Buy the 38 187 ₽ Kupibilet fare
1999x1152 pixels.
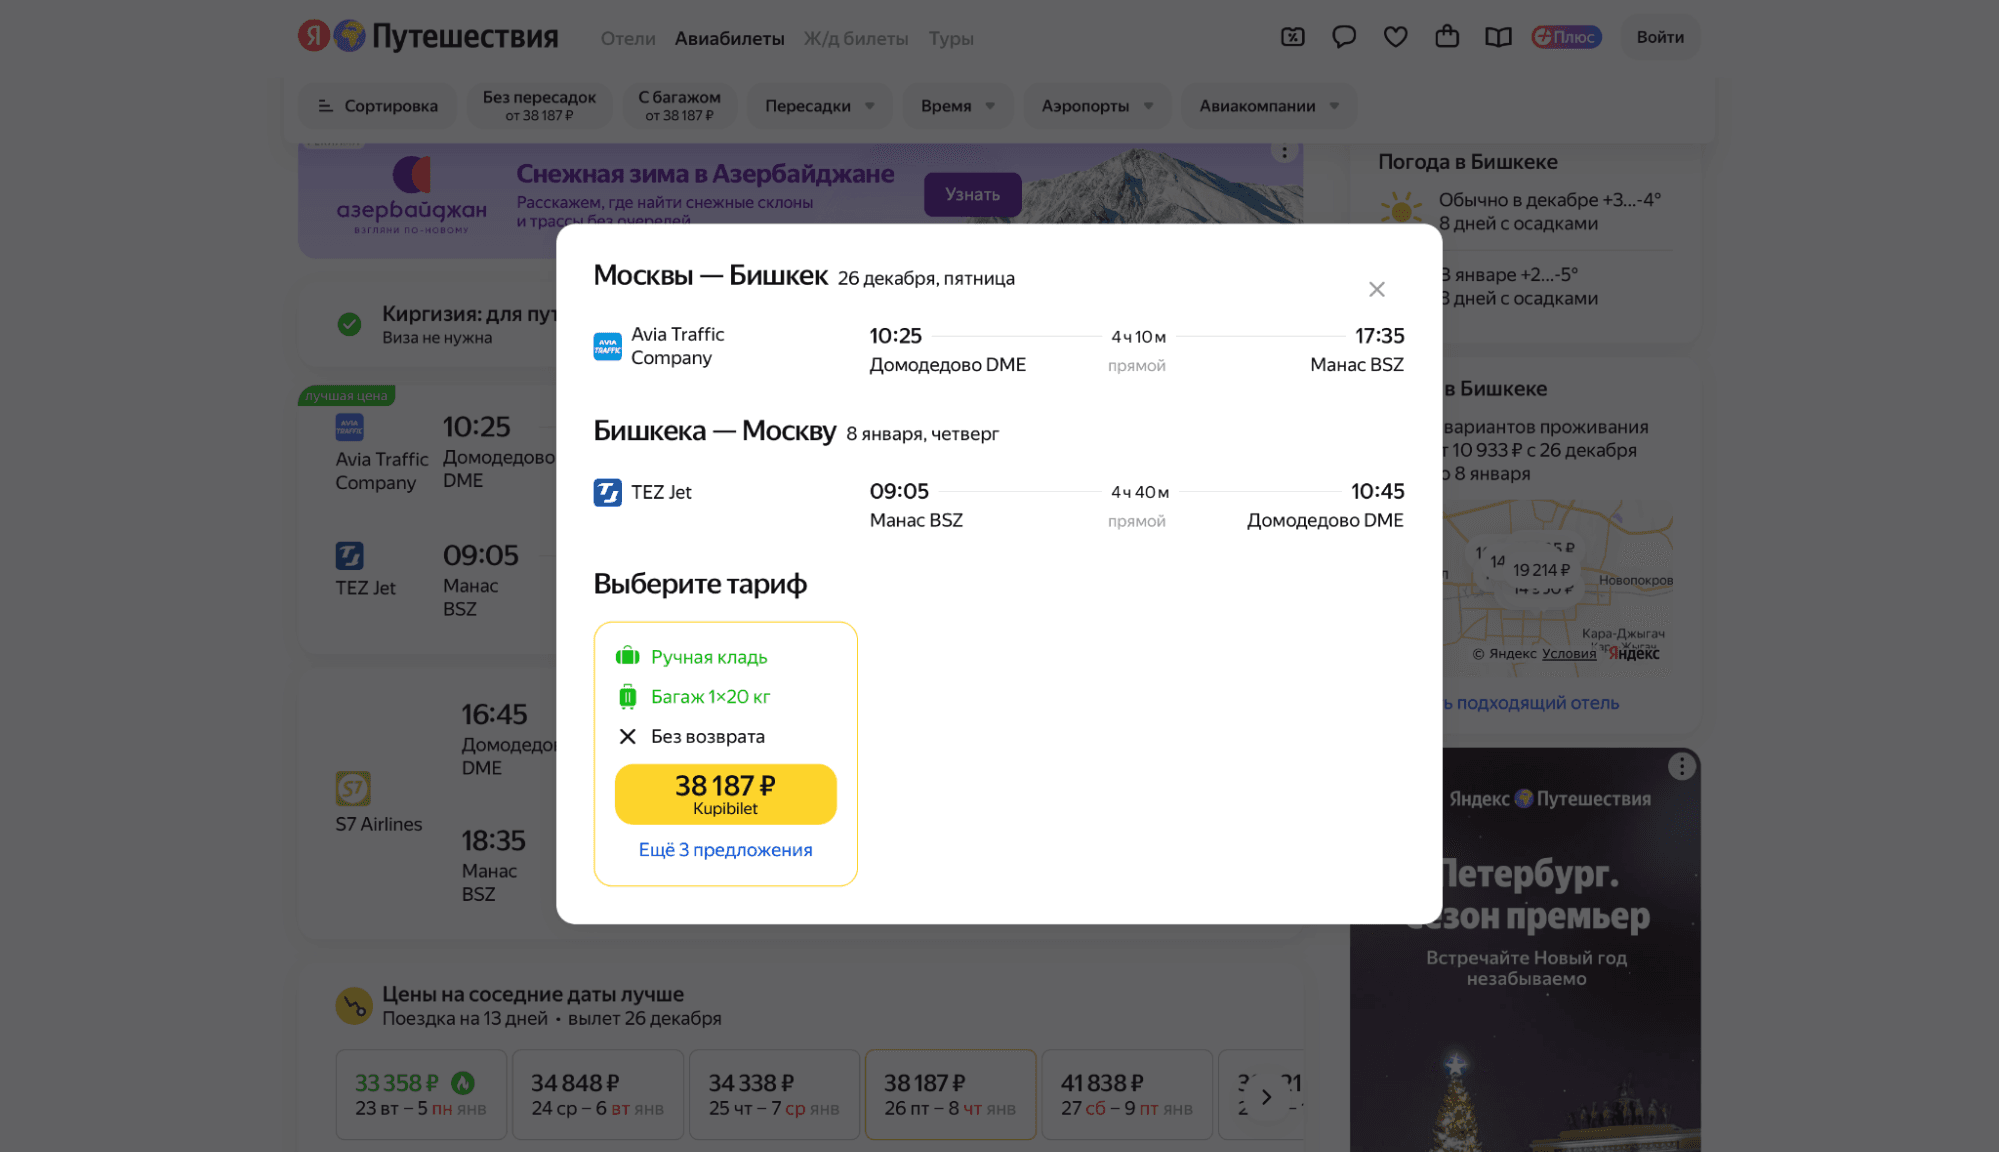tap(725, 794)
